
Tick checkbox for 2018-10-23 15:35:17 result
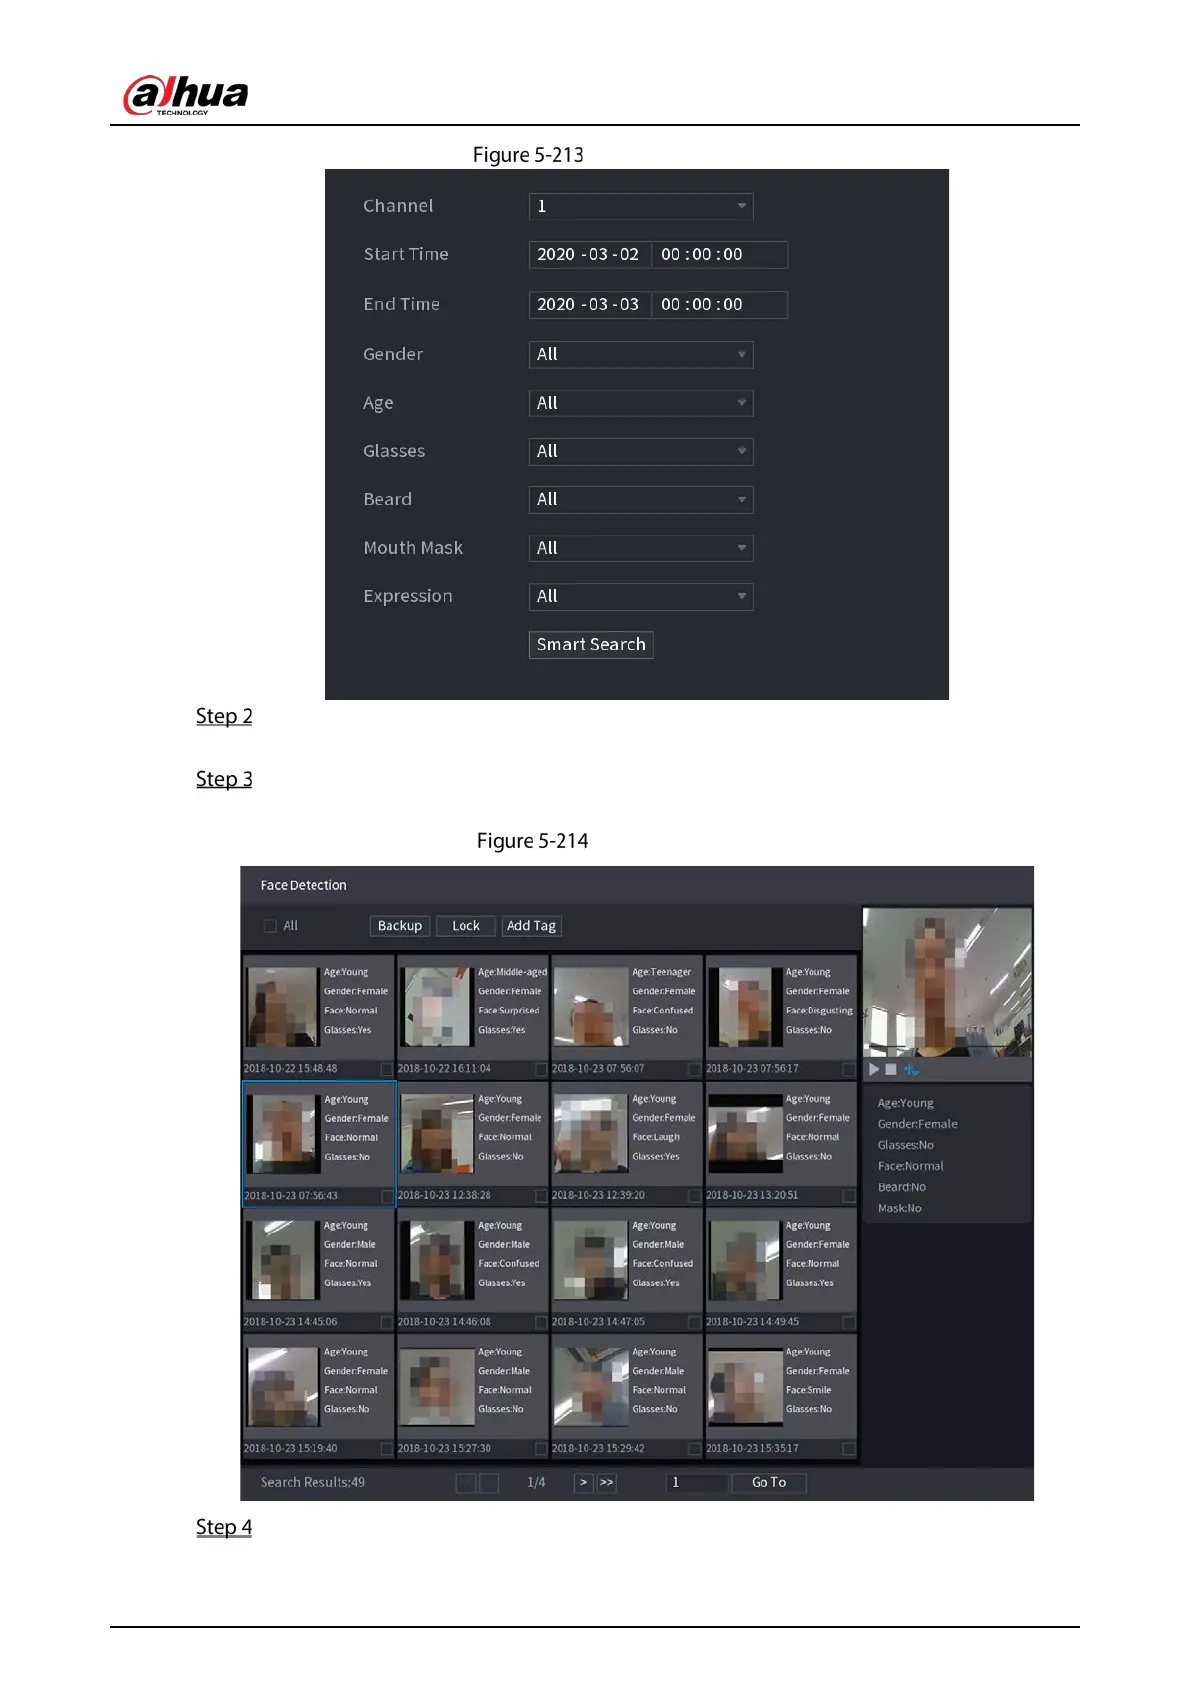(849, 1448)
